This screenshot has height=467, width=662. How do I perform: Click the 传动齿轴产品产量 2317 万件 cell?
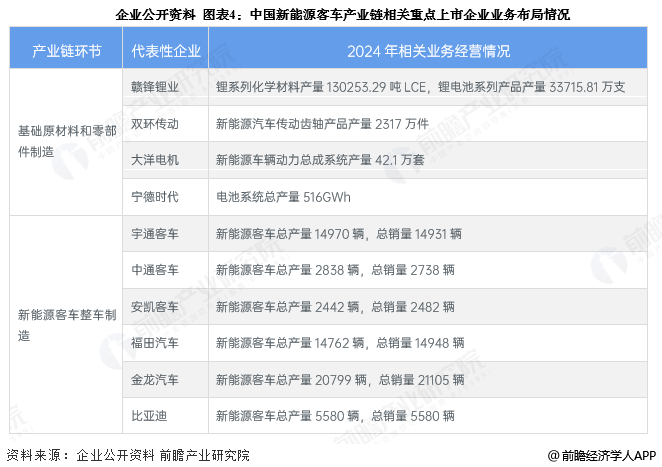(428, 124)
